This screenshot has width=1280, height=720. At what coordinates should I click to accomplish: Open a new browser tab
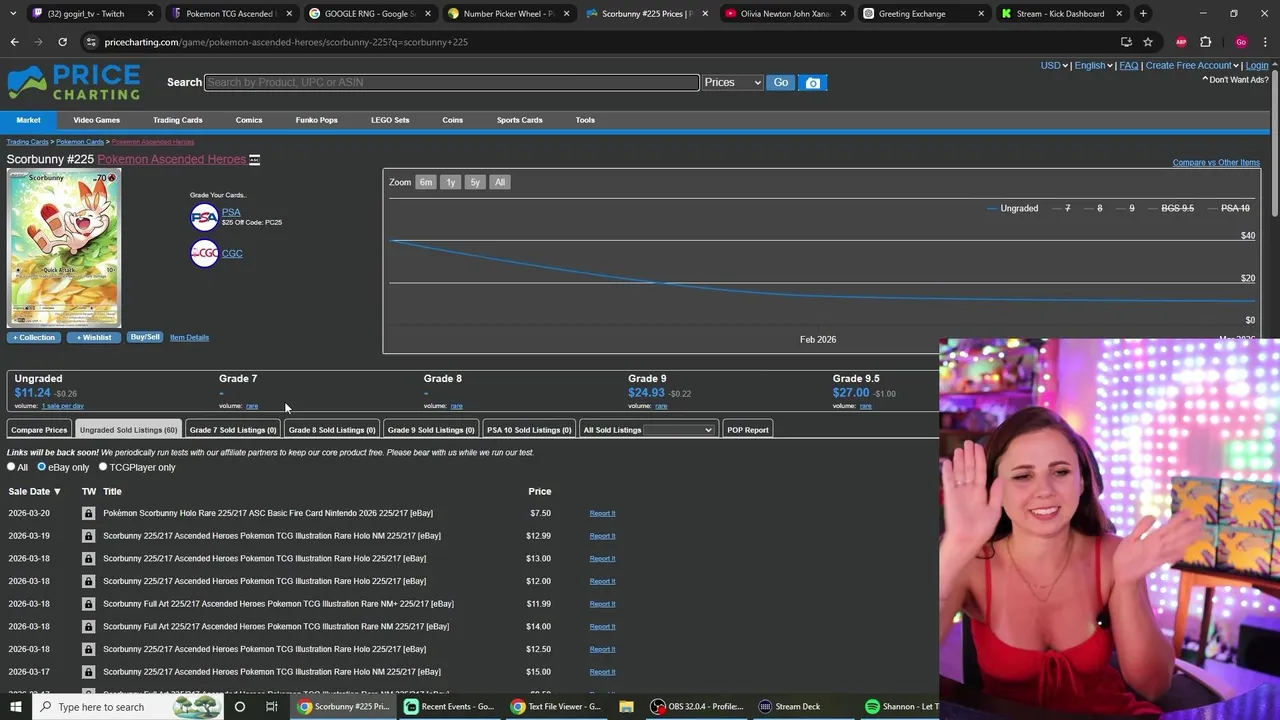click(x=1143, y=14)
